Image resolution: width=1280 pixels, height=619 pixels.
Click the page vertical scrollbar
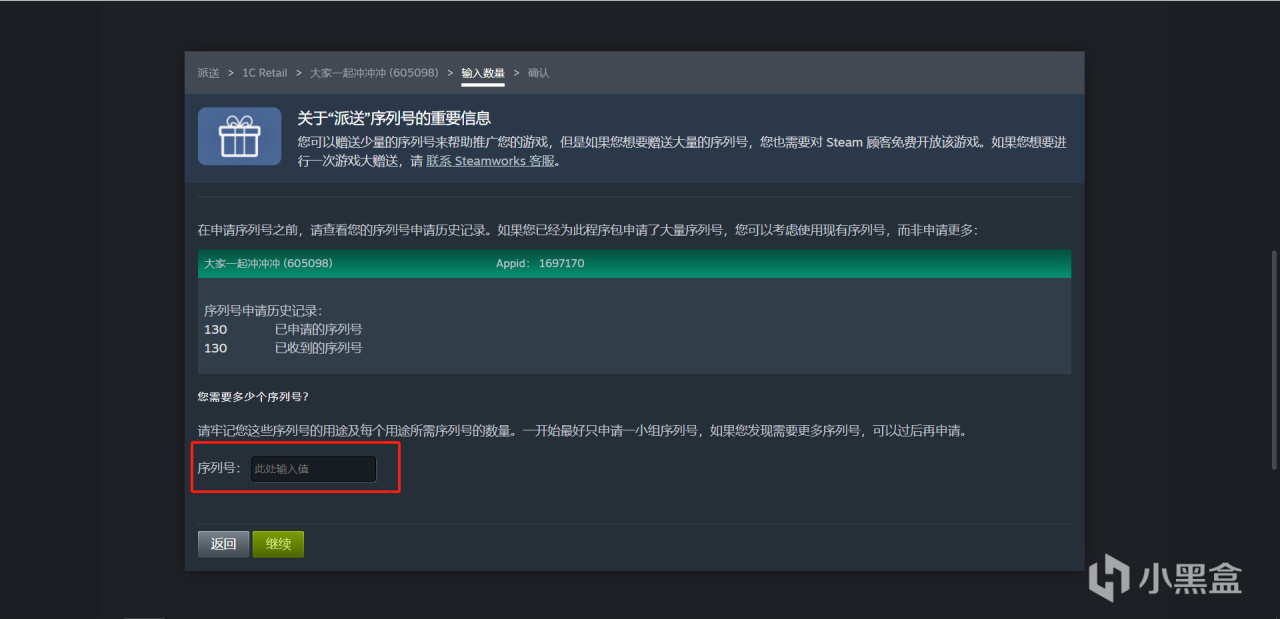[x=1273, y=359]
